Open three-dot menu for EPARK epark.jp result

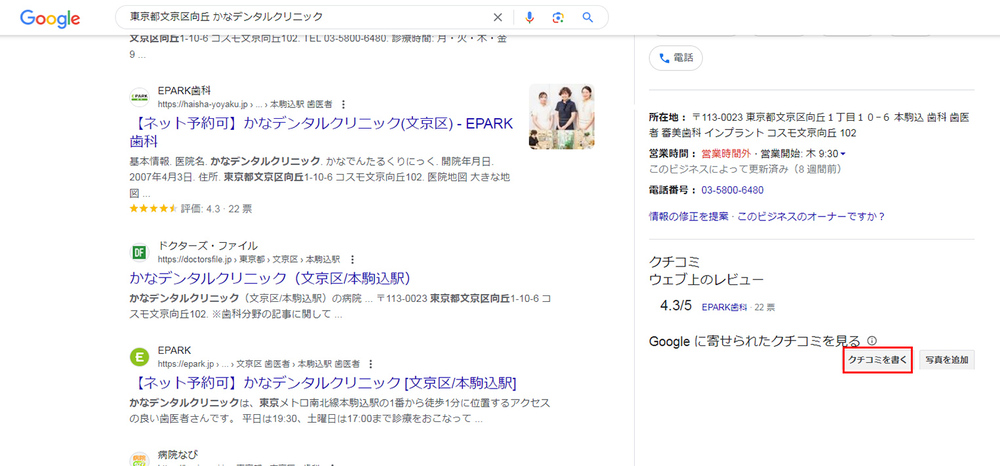click(x=371, y=364)
